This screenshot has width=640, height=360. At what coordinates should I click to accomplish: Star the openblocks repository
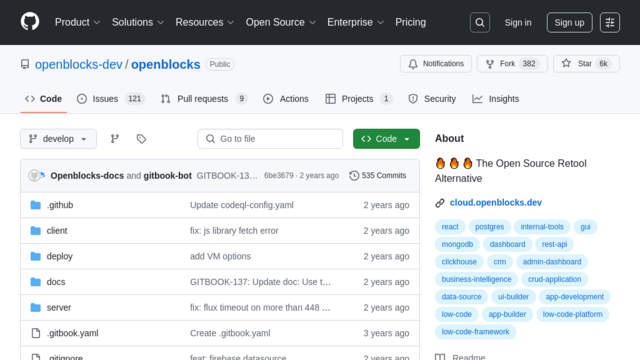tap(586, 64)
